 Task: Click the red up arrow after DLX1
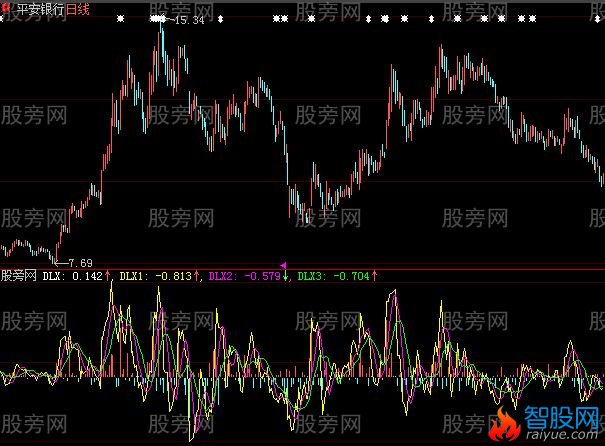[x=196, y=276]
